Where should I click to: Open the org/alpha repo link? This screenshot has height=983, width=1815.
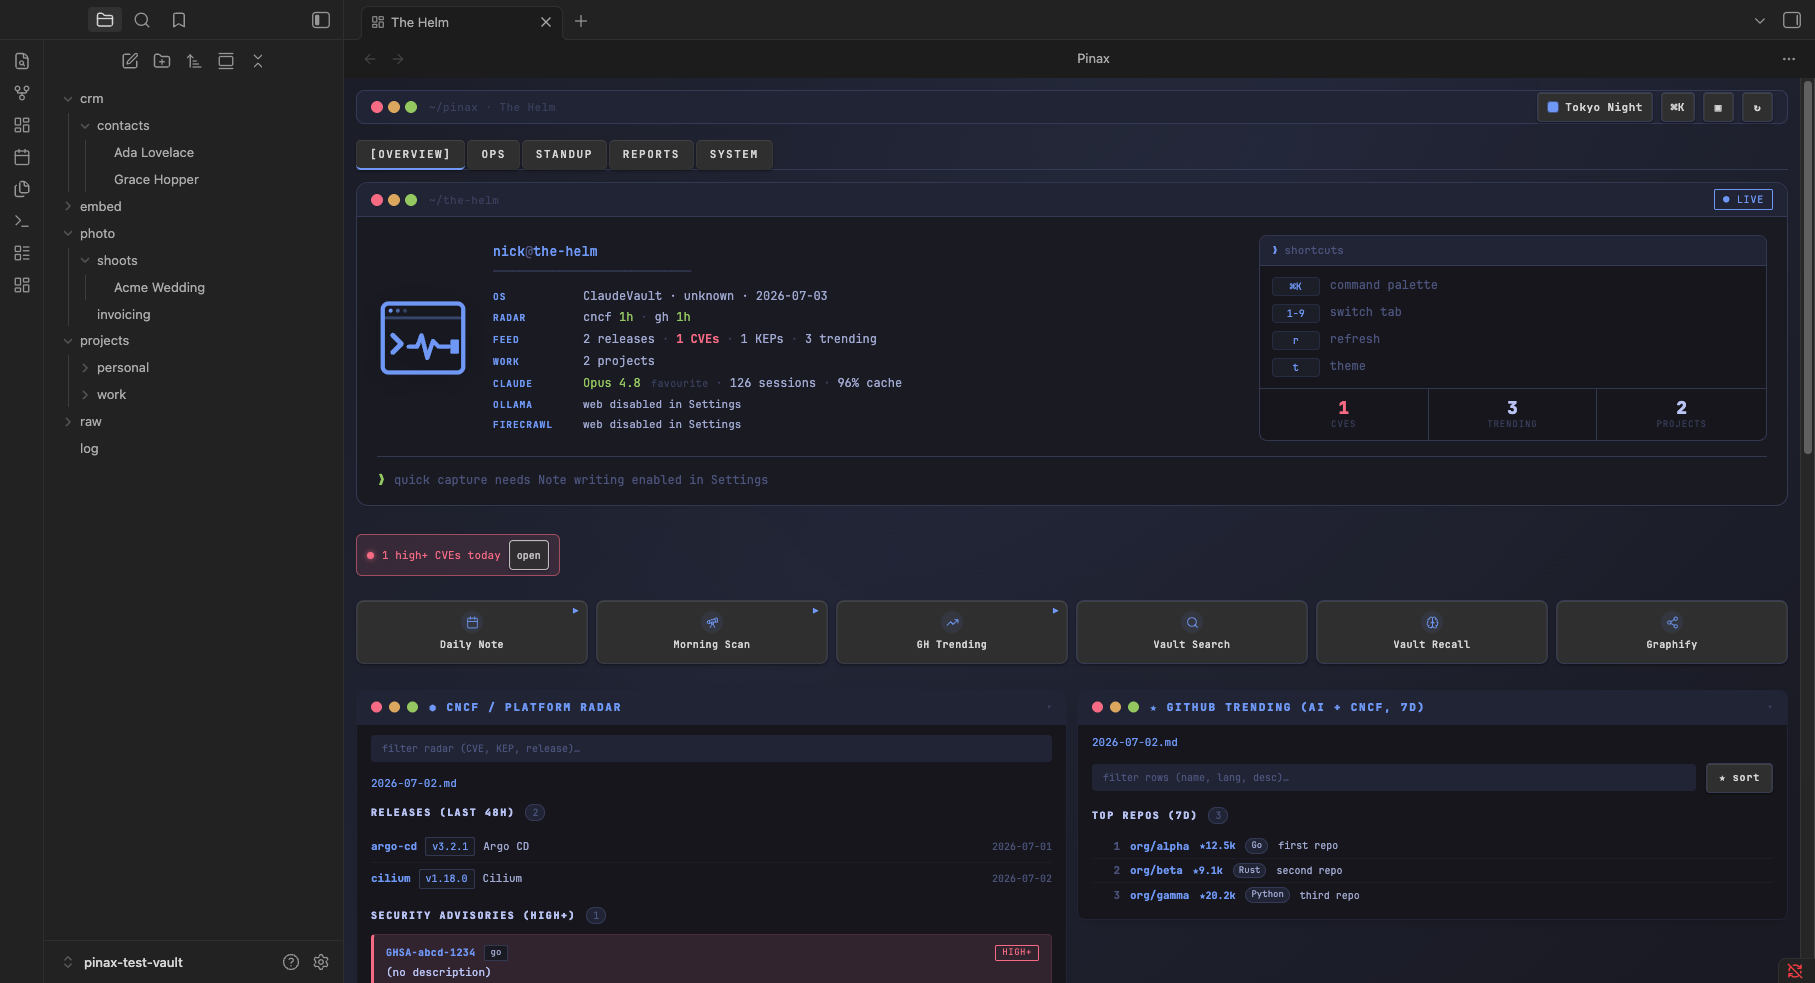click(x=1159, y=846)
